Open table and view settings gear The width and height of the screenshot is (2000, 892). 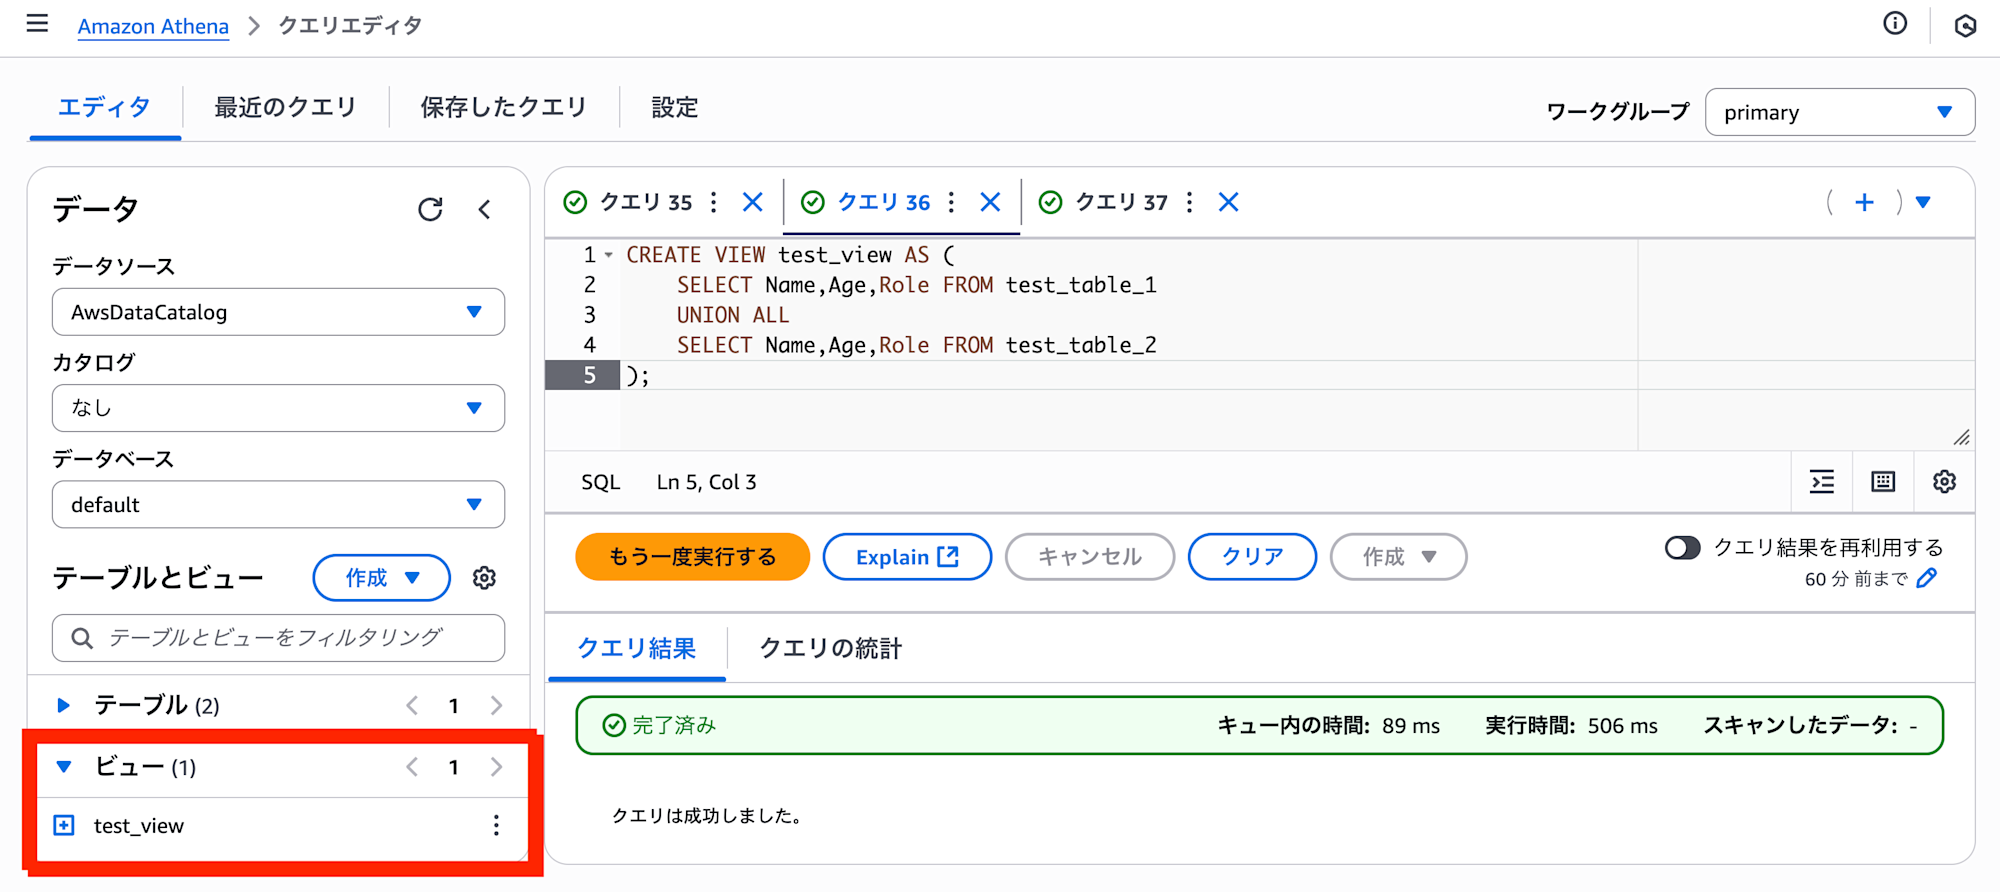[484, 577]
